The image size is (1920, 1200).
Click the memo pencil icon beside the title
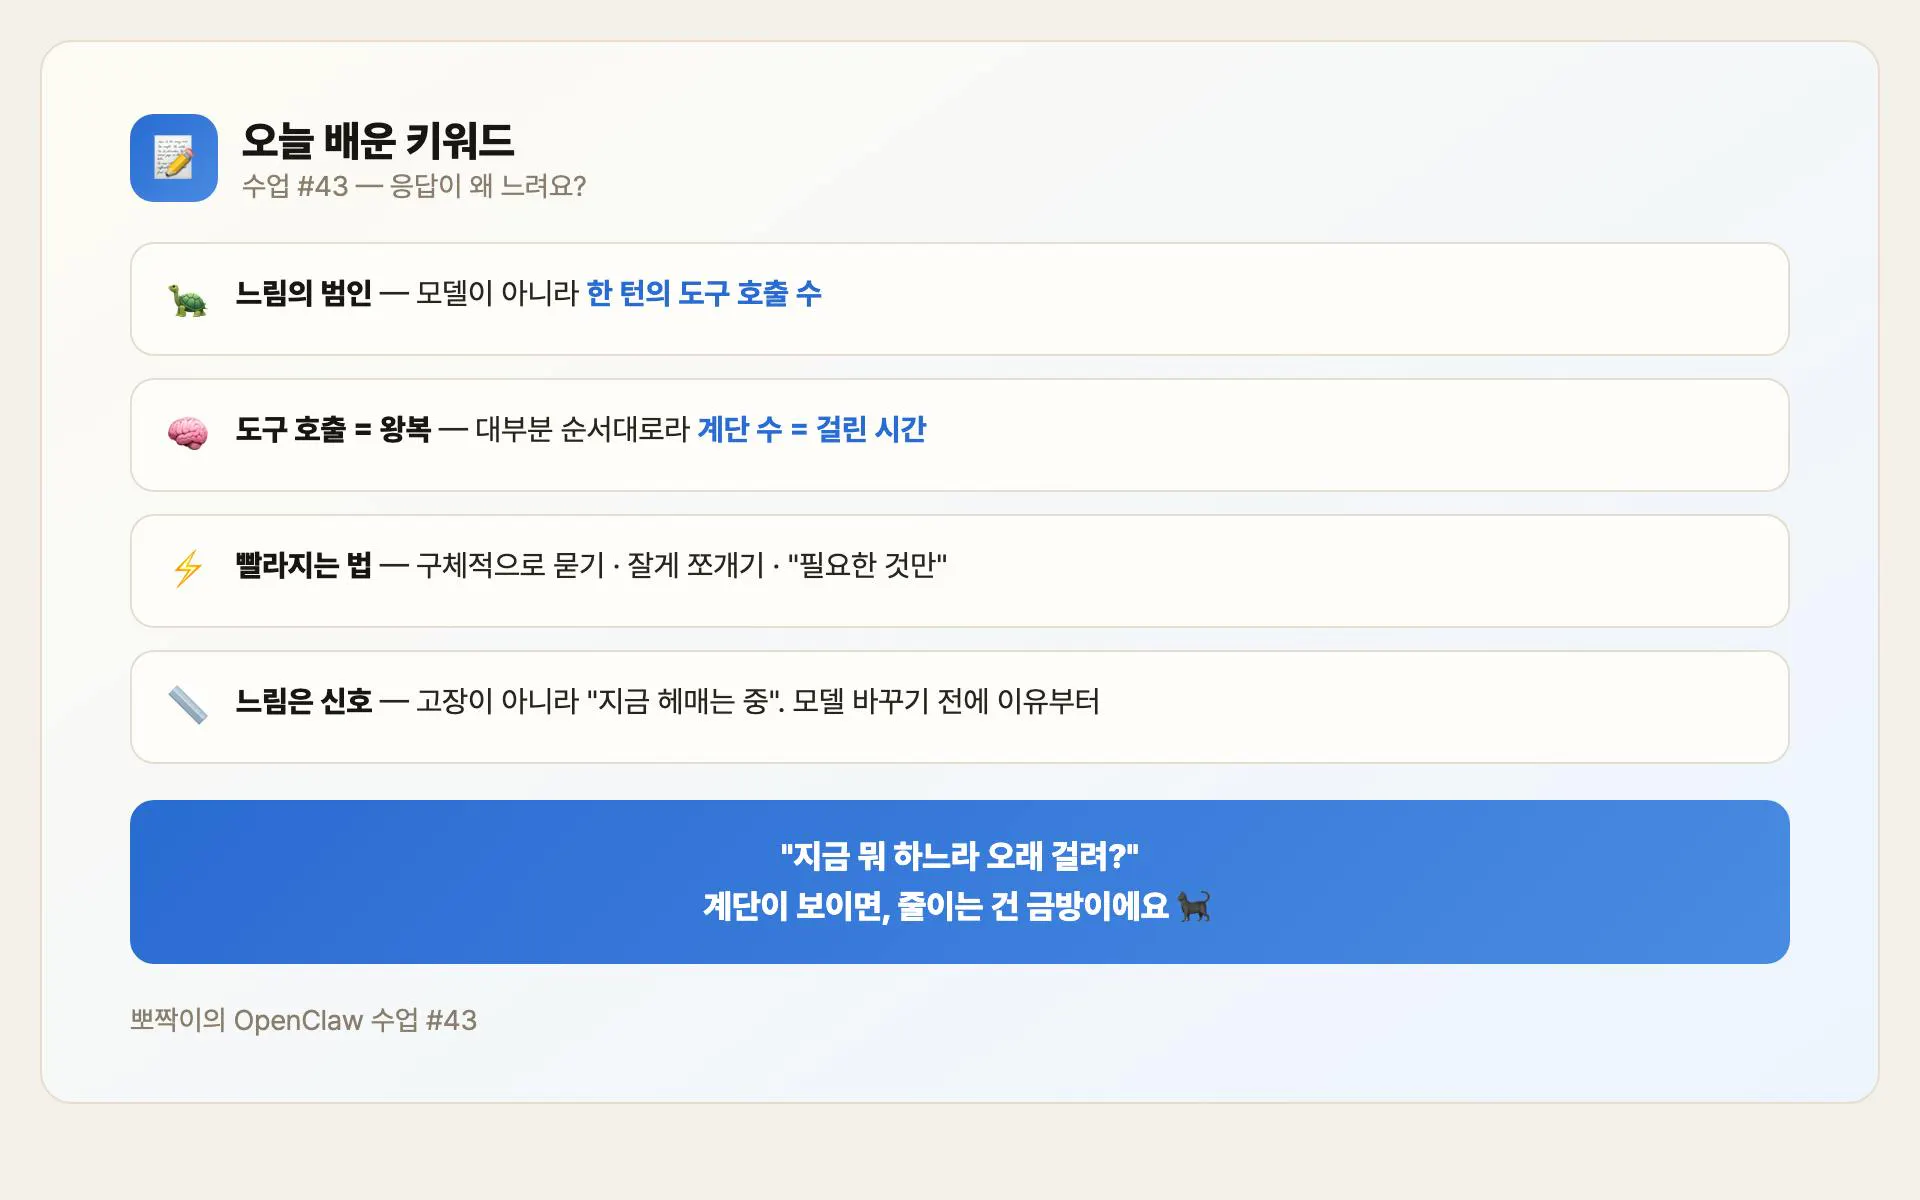point(174,158)
